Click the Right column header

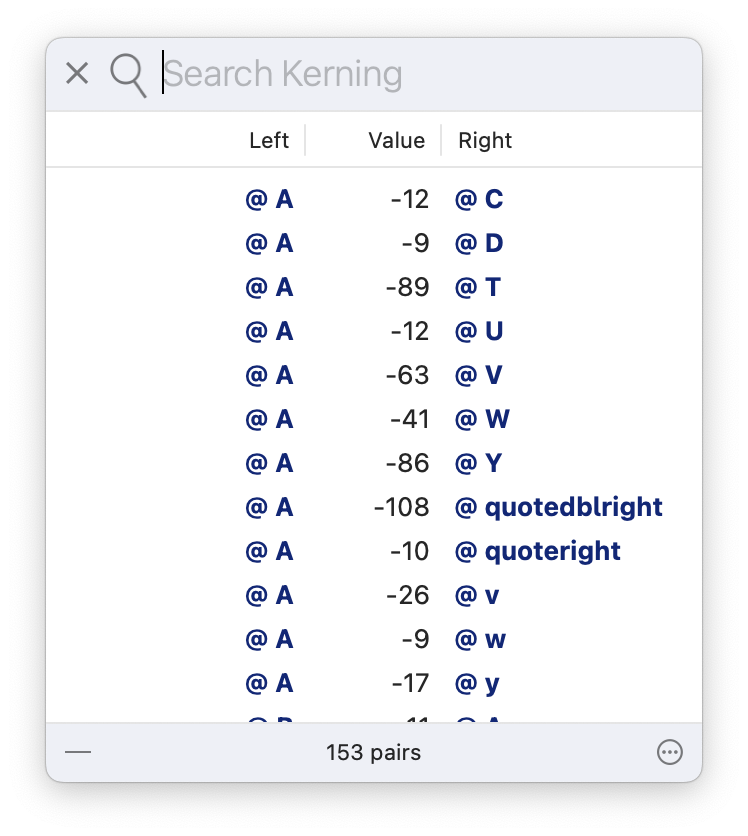484,140
